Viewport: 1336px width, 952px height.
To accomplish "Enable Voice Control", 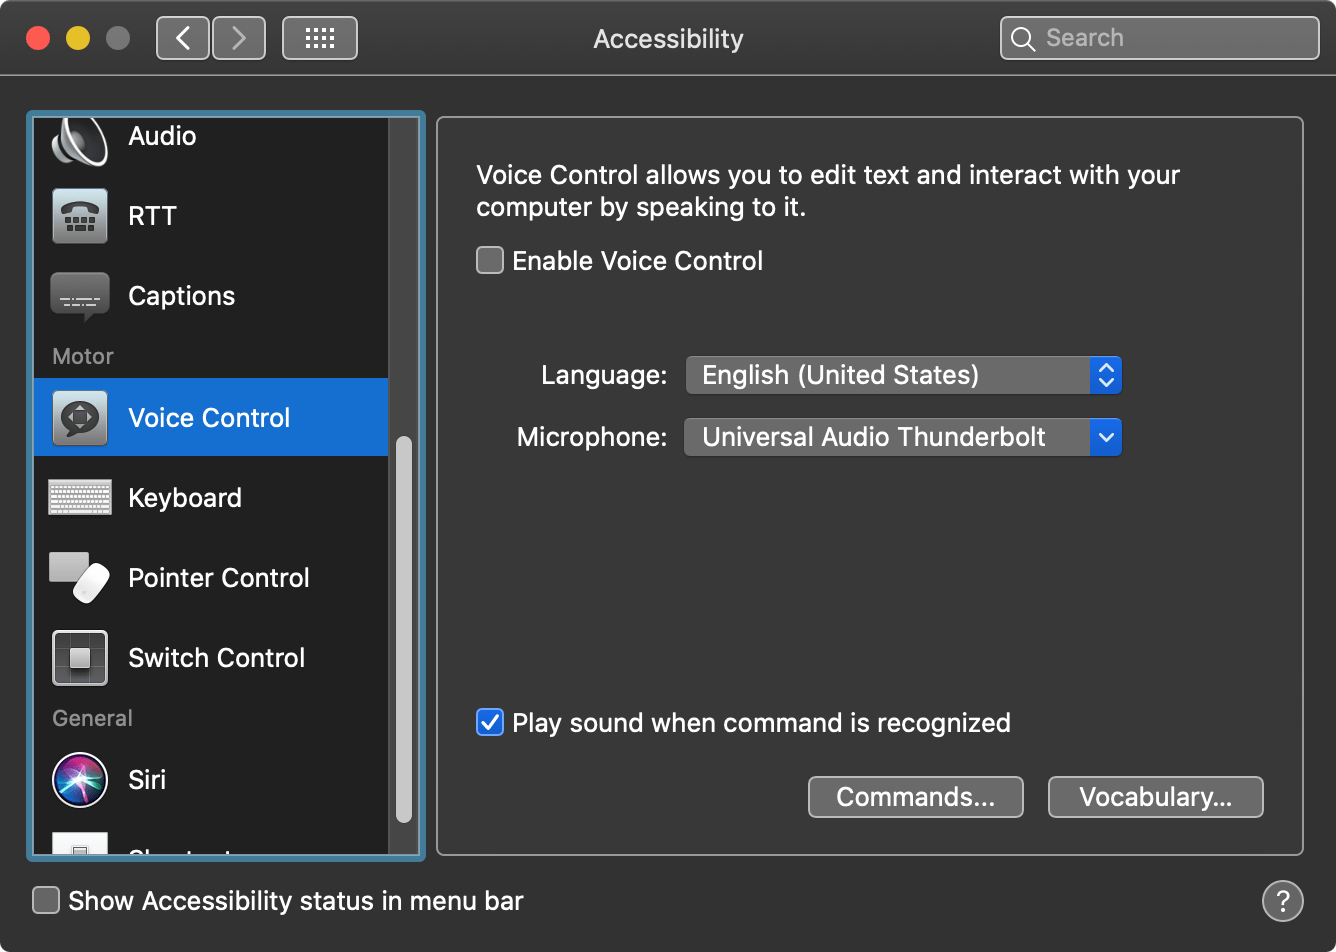I will (x=489, y=260).
